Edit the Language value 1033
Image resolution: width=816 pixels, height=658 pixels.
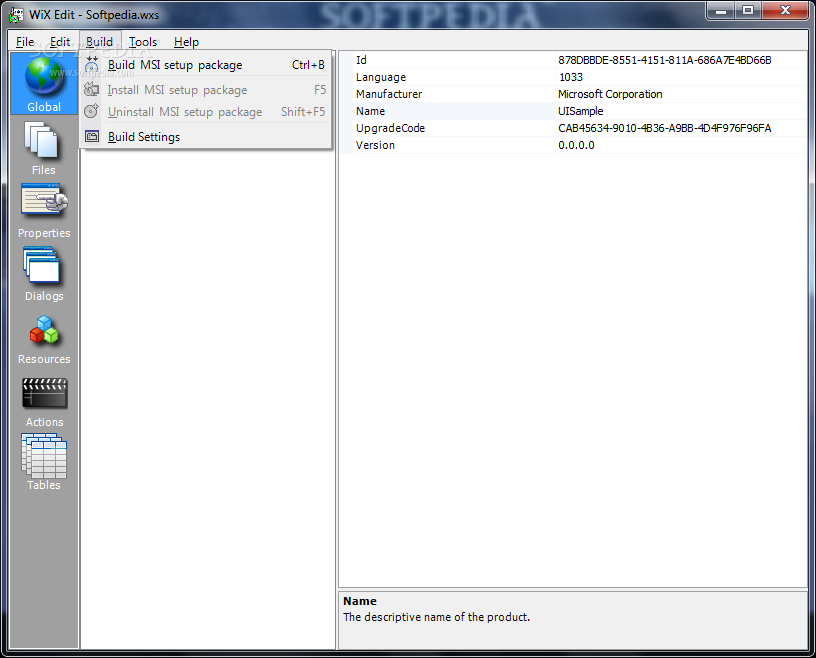pyautogui.click(x=570, y=77)
